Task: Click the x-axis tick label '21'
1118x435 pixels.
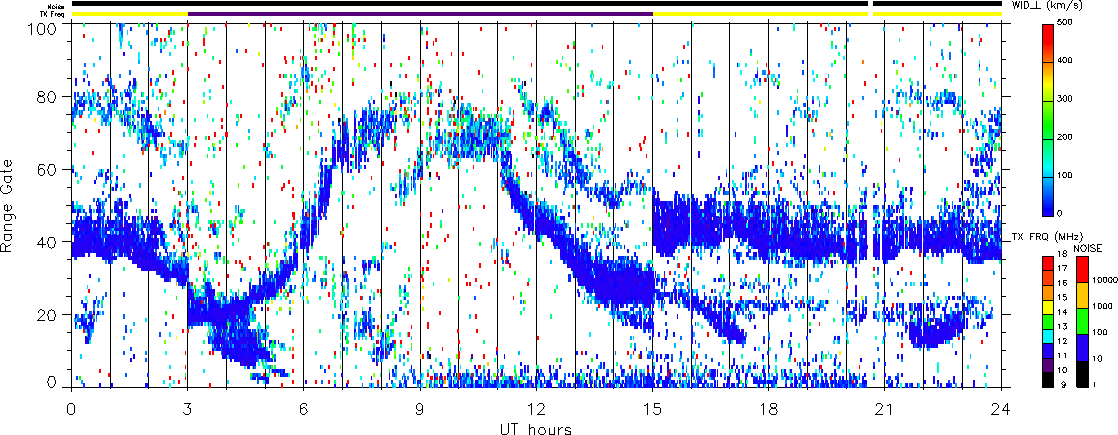Action: tap(885, 411)
